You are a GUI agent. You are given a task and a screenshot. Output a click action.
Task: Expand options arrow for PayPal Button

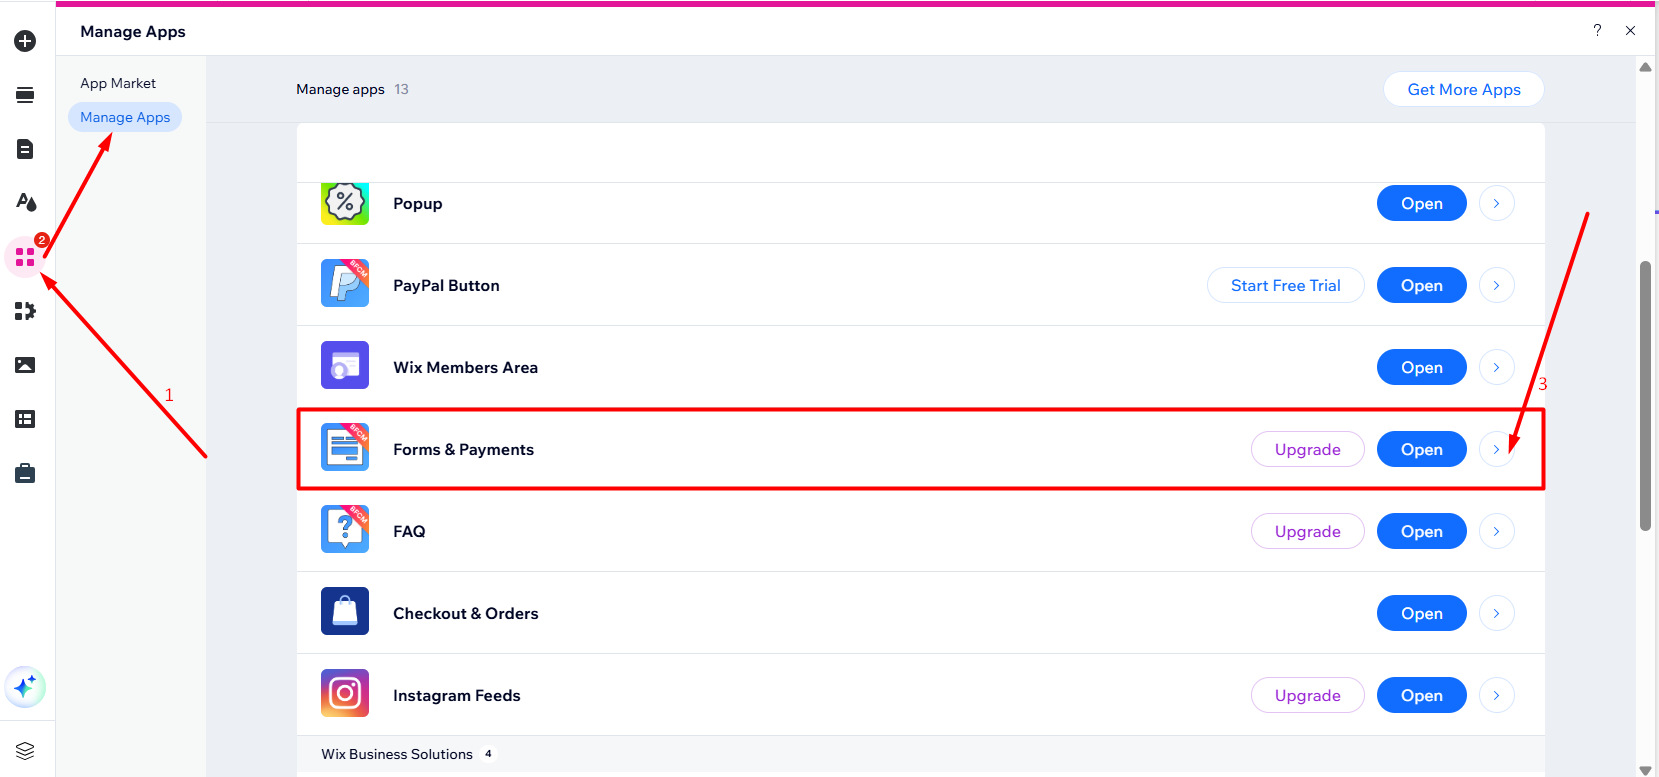(1496, 285)
